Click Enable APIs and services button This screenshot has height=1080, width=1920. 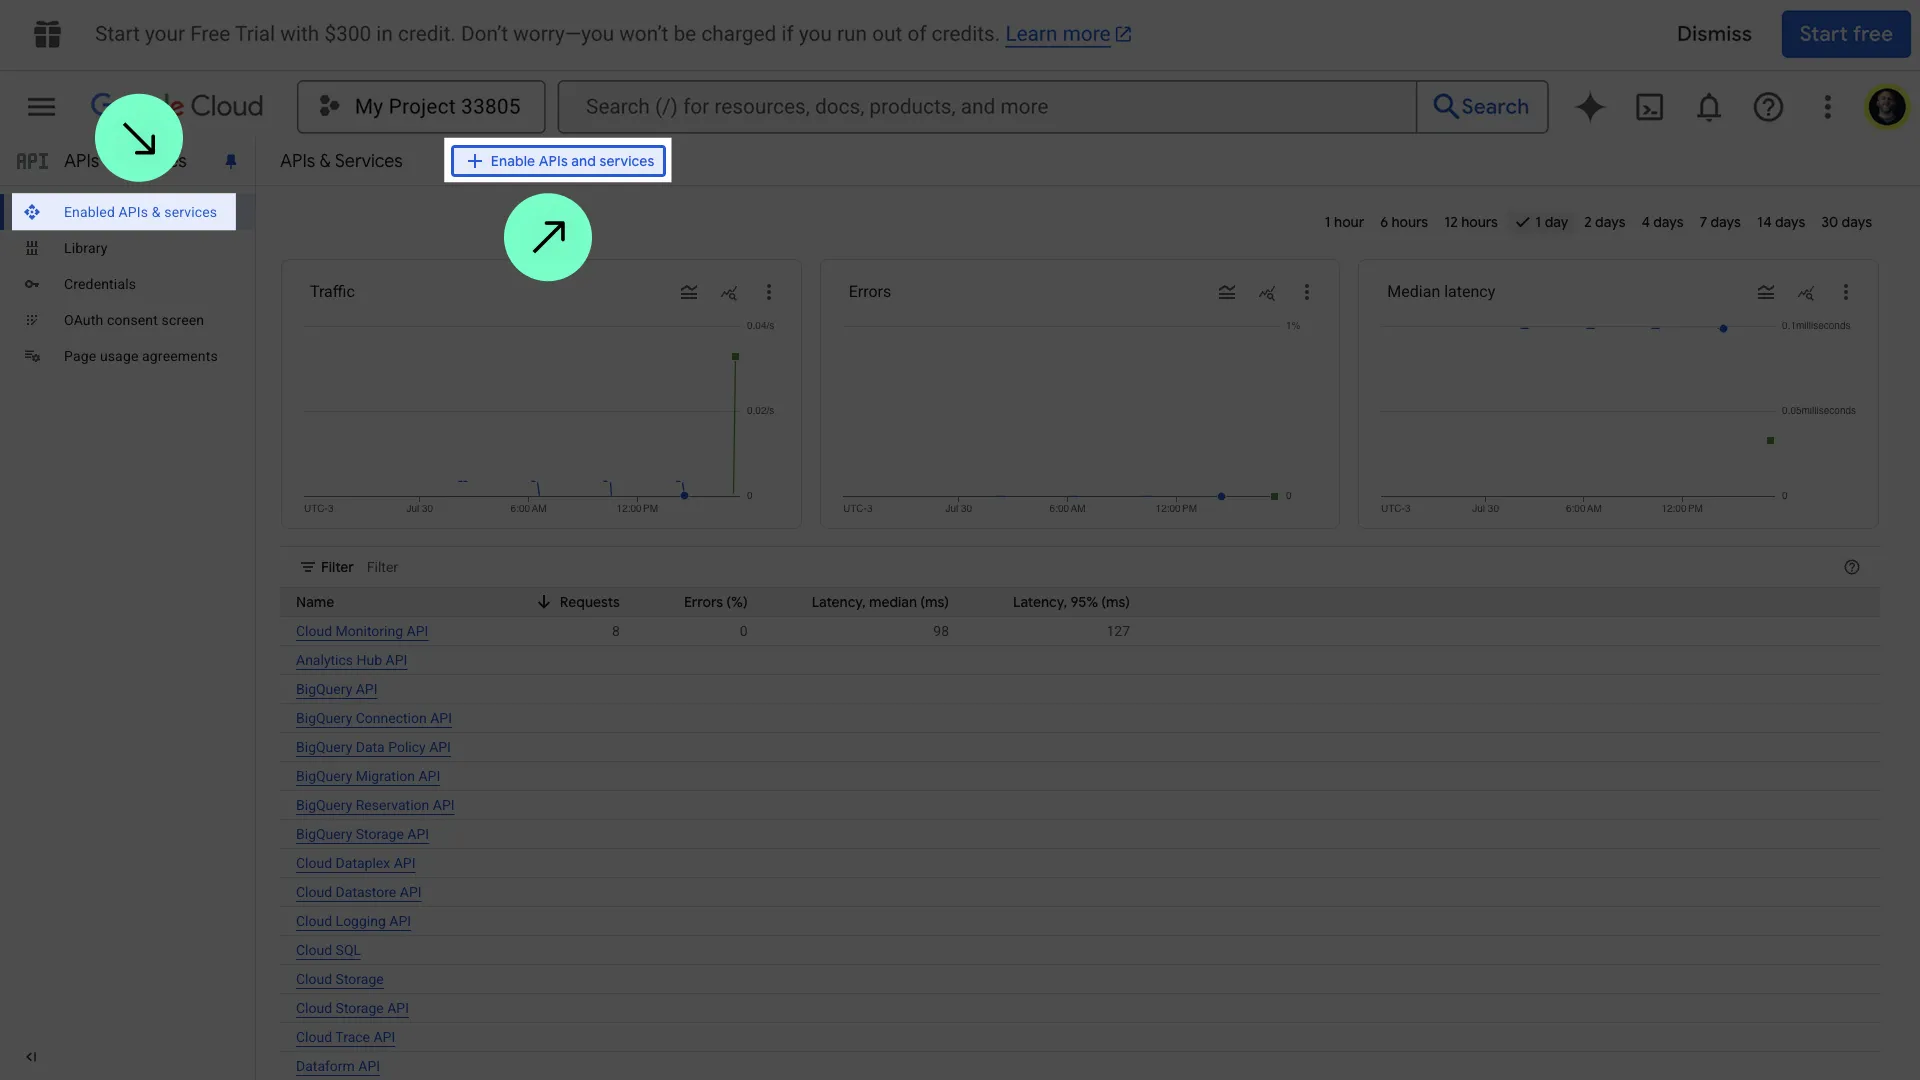point(558,161)
